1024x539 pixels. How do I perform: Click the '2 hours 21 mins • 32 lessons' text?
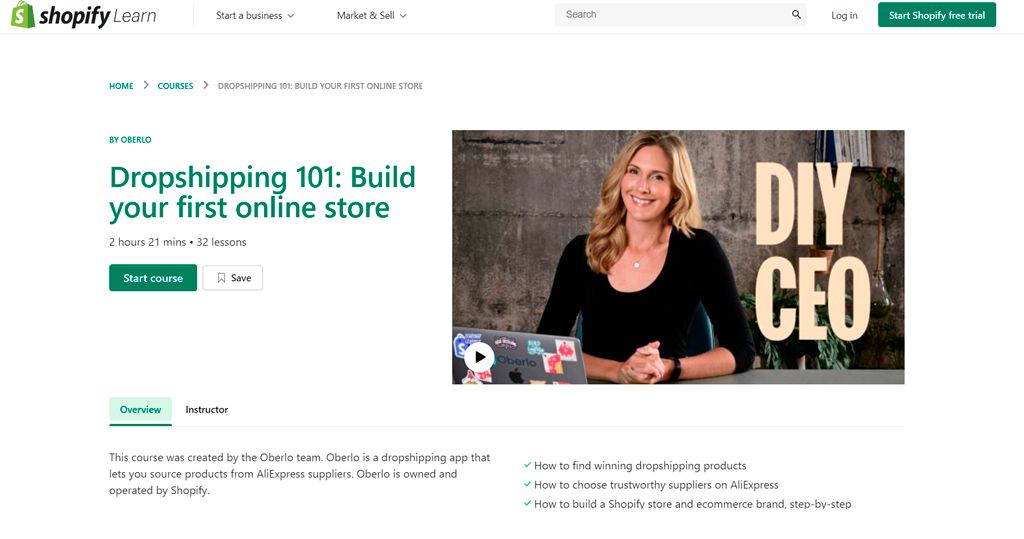click(178, 242)
